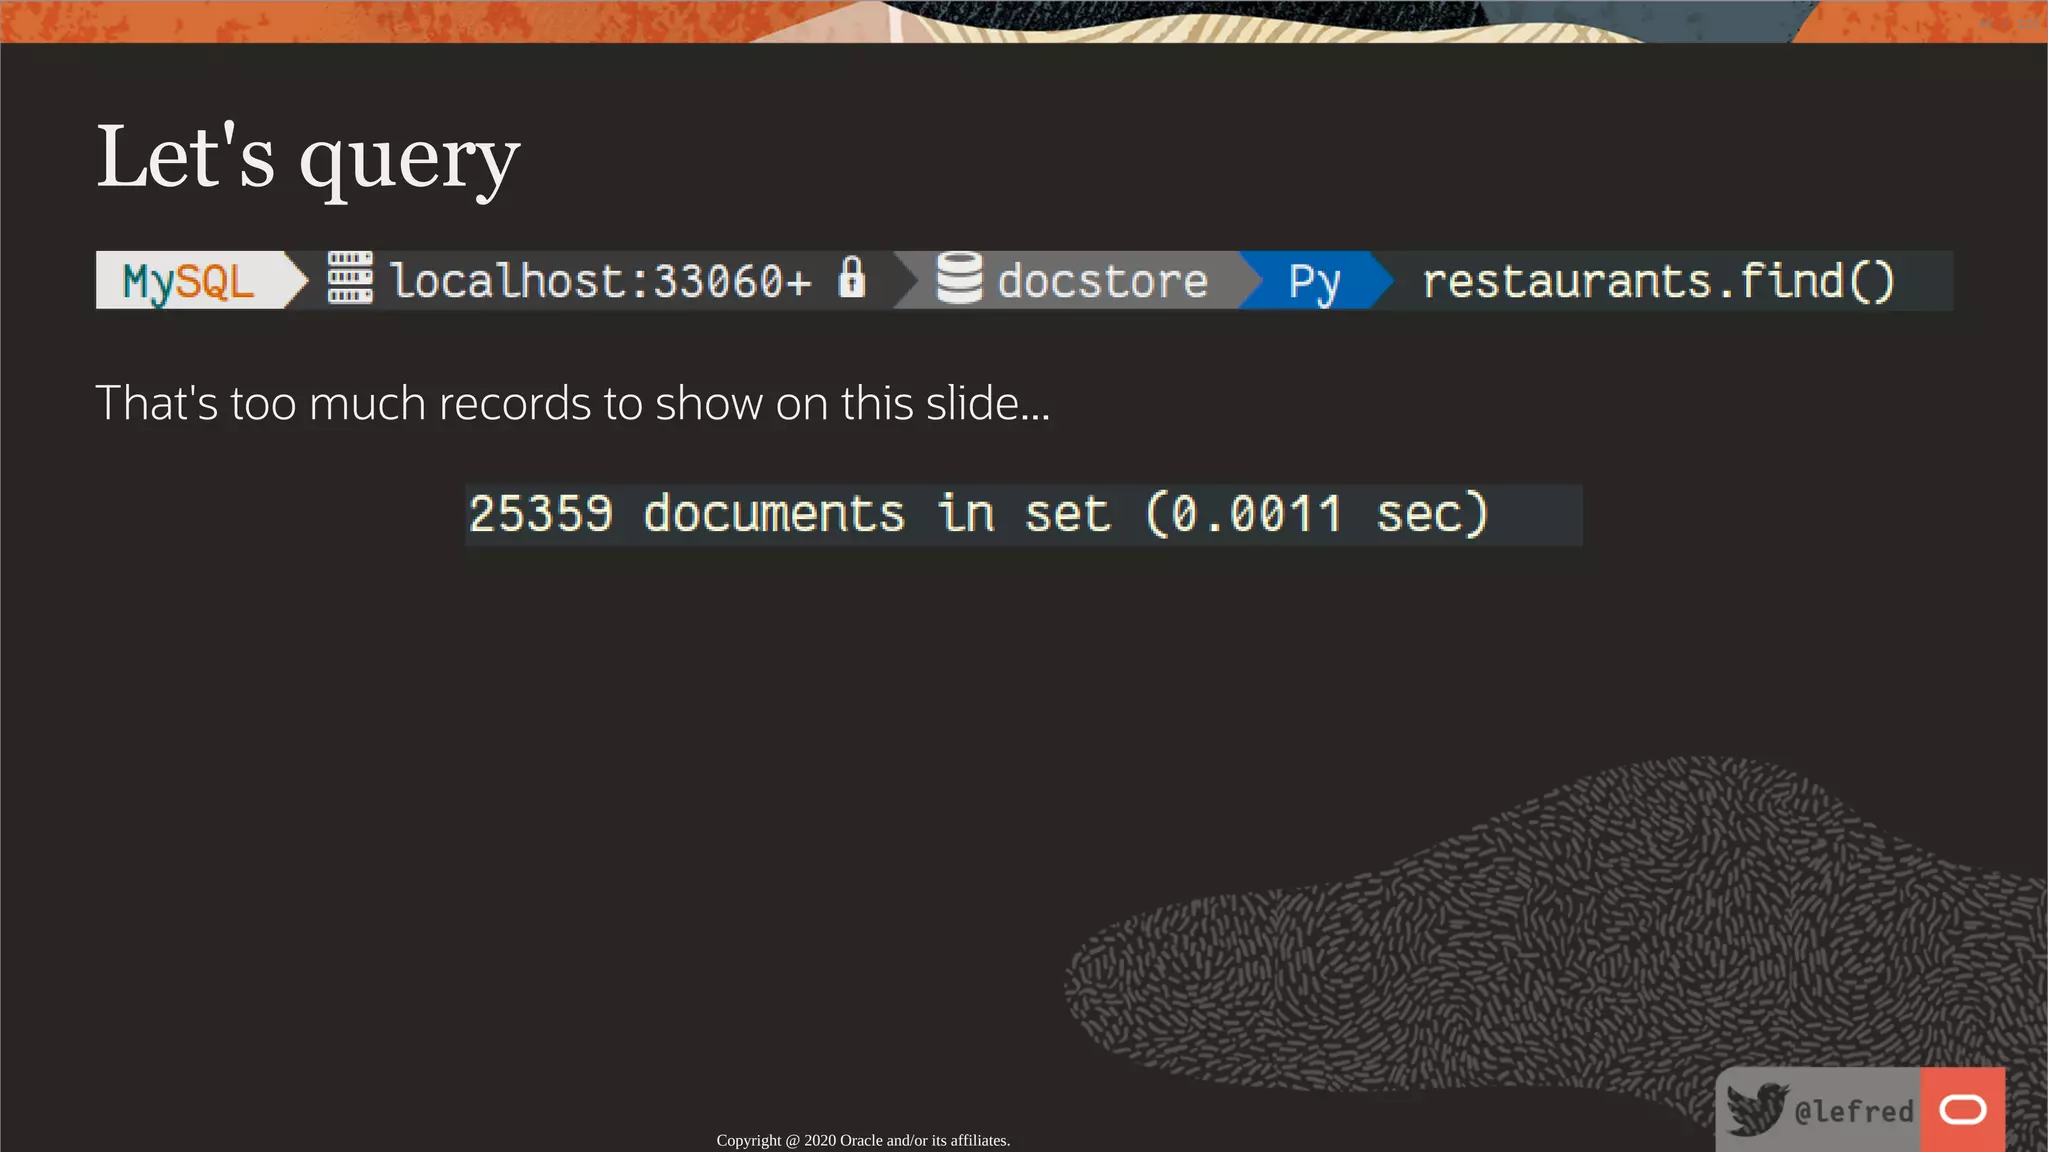Open the @lefred Twitter handle

(x=1853, y=1112)
